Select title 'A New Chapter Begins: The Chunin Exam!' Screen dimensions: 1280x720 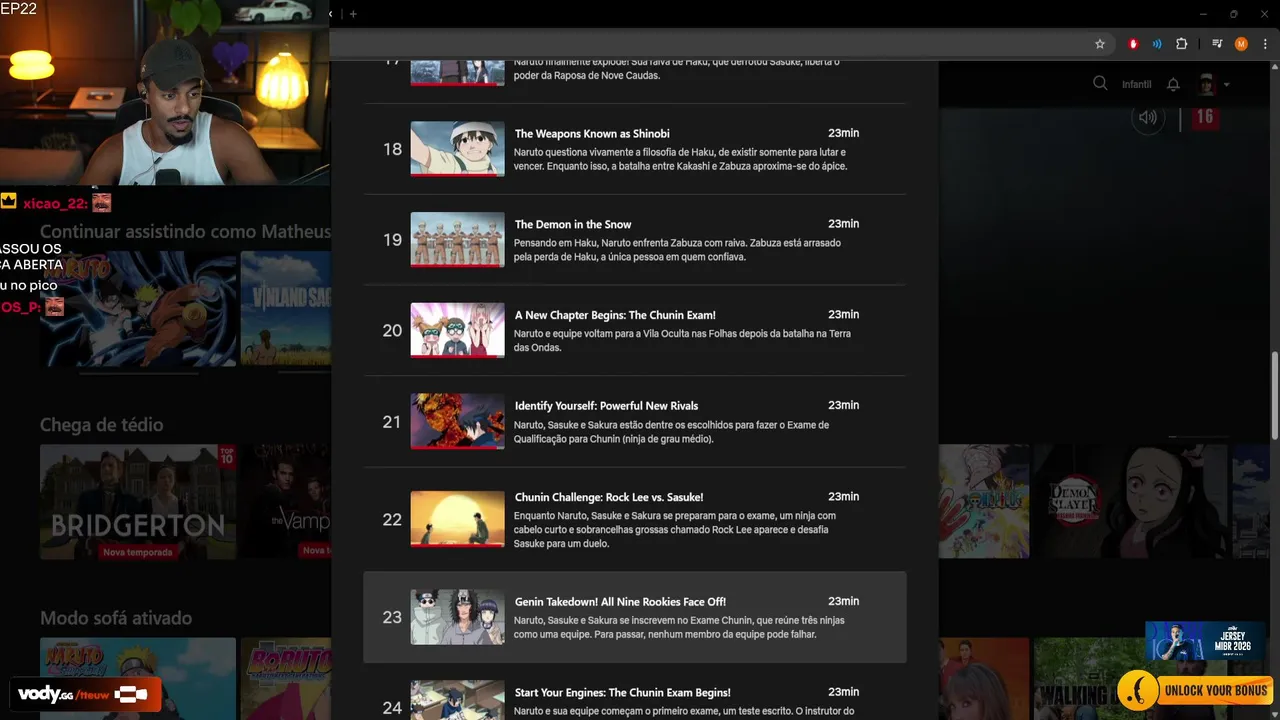tap(615, 315)
